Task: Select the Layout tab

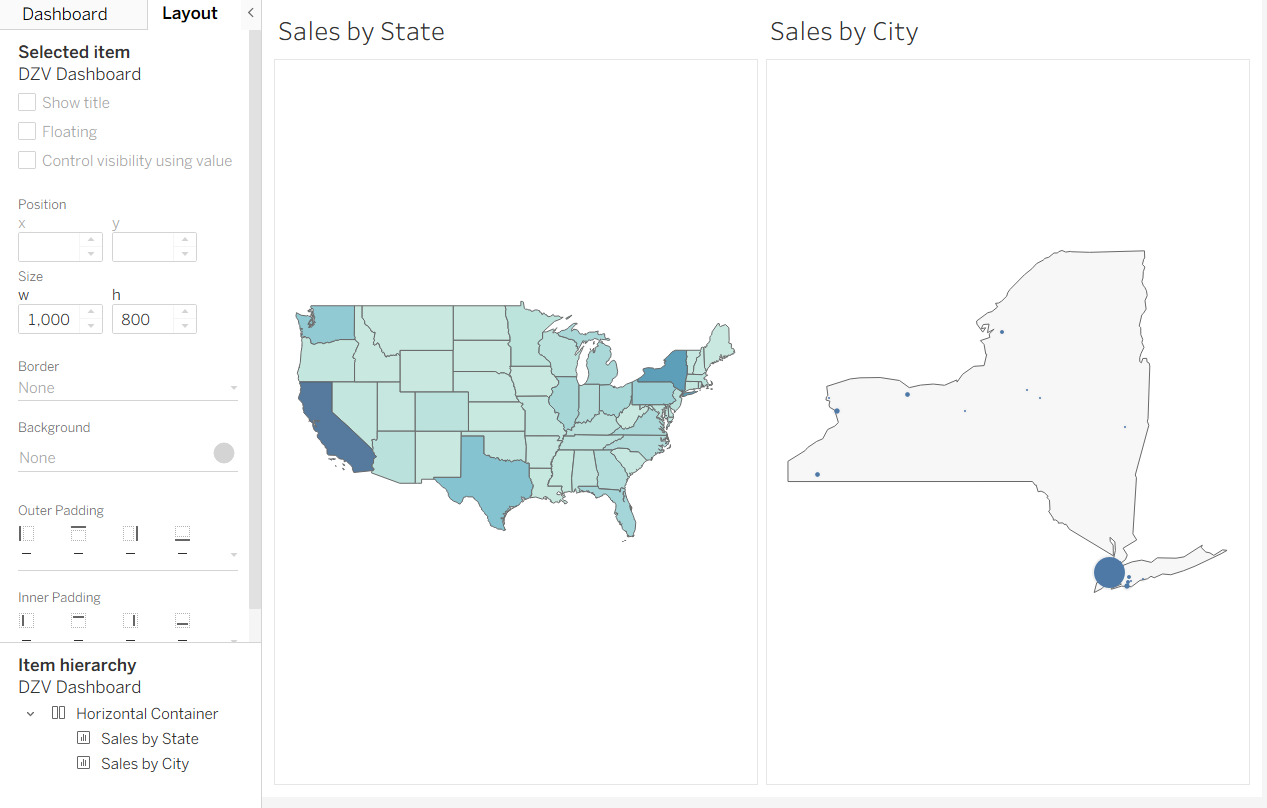Action: tap(190, 14)
